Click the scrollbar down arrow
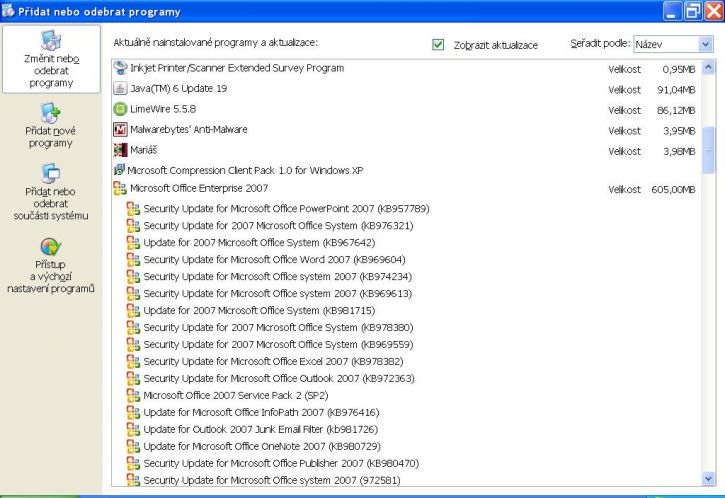The image size is (725, 498). click(x=708, y=479)
